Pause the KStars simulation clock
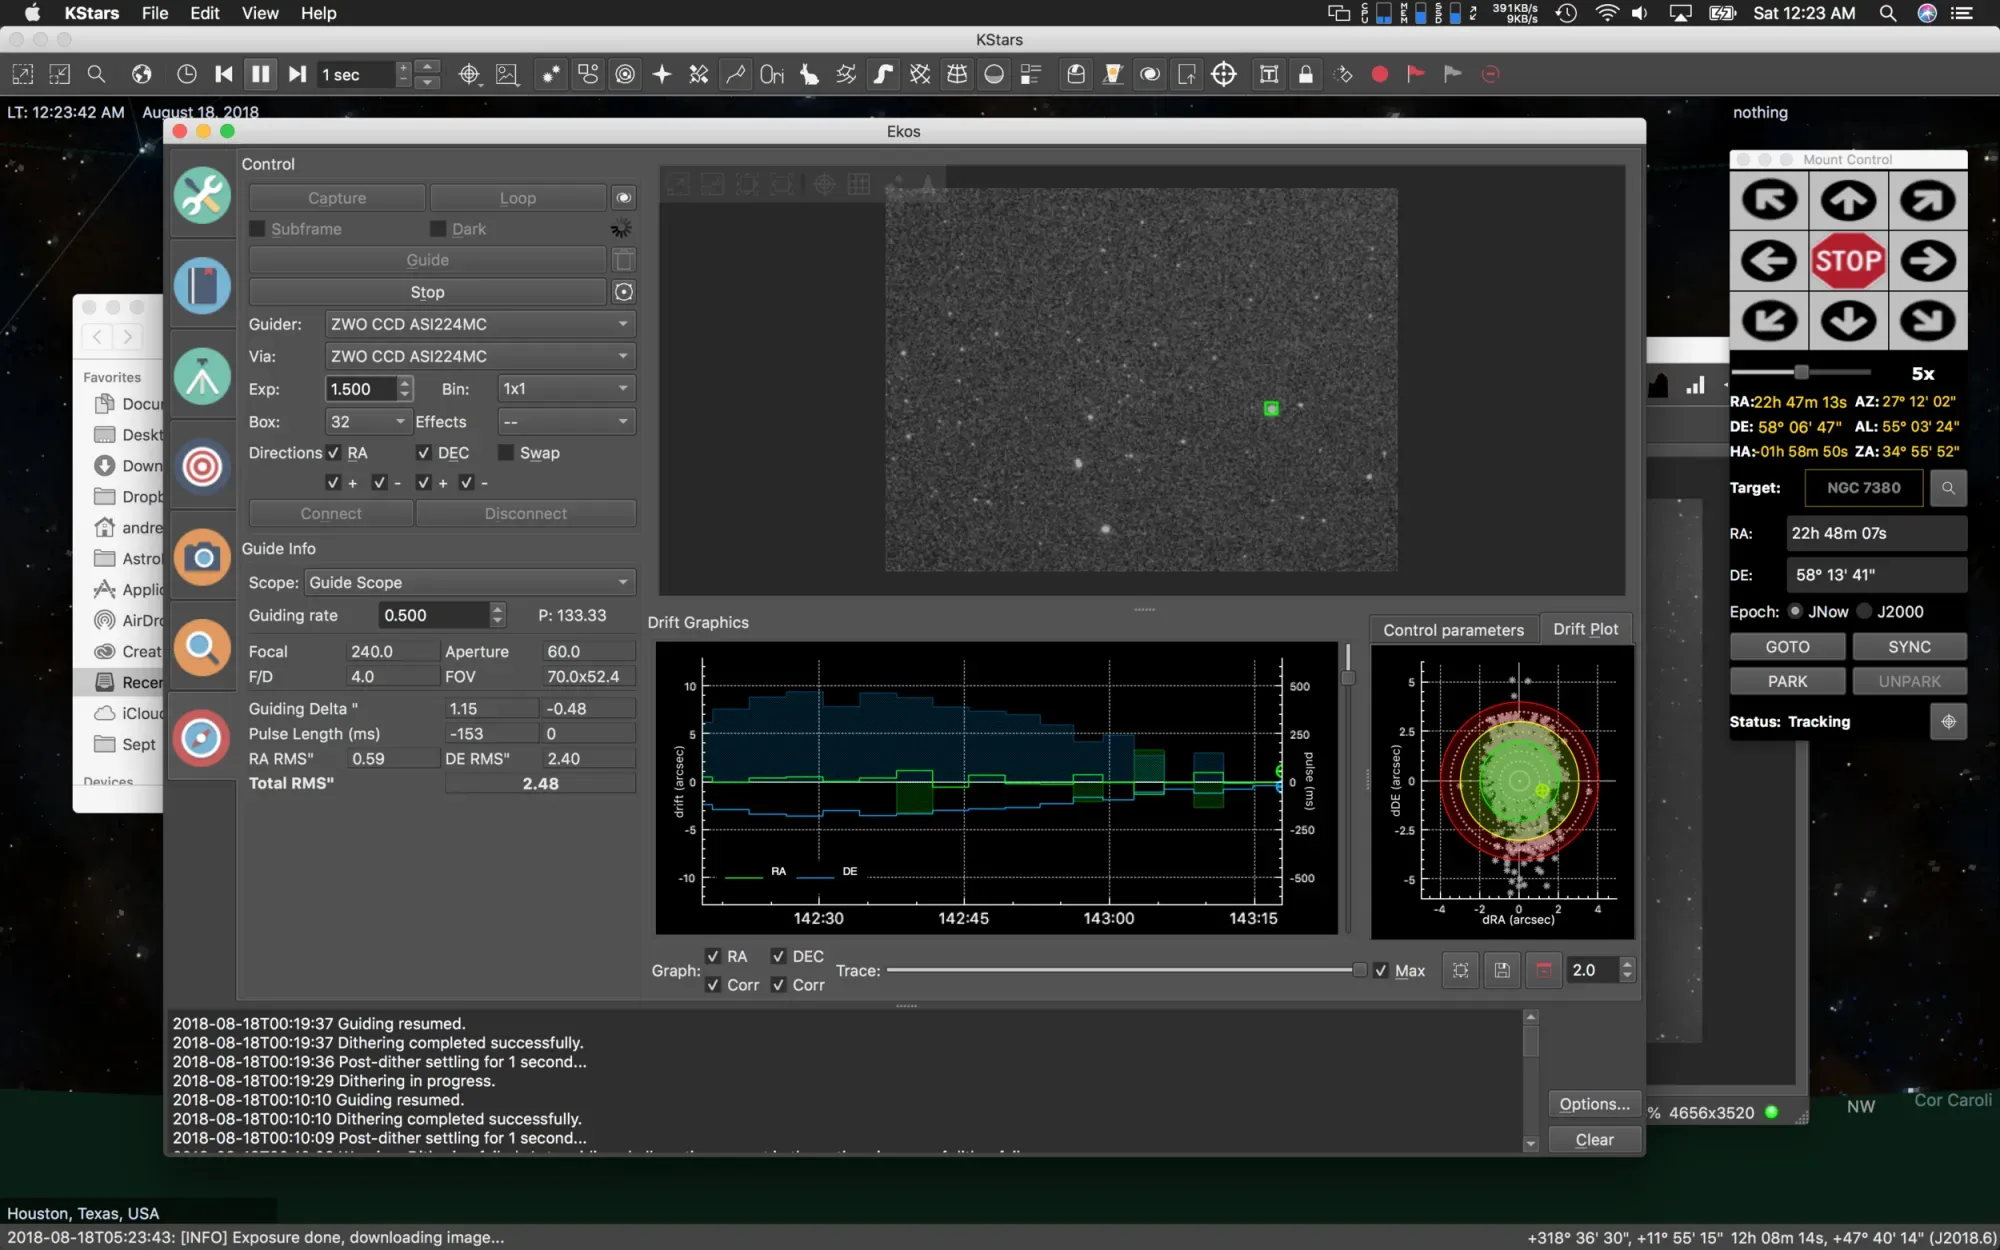This screenshot has height=1250, width=2000. pos(260,74)
